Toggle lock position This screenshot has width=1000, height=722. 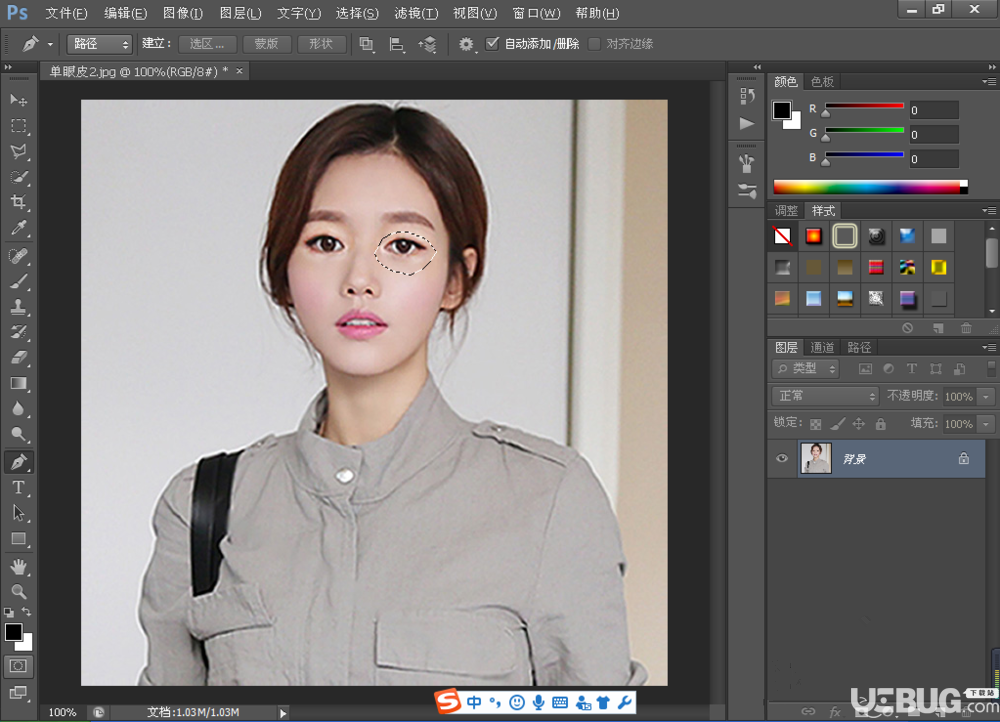click(x=859, y=424)
